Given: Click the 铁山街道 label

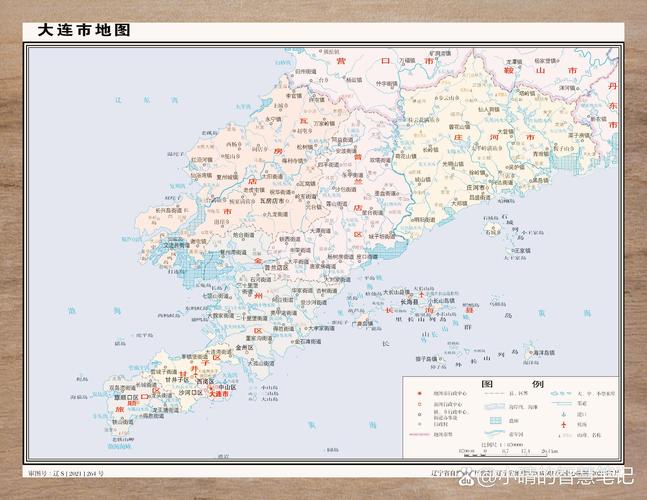Looking at the screenshot, I should coord(123,422).
